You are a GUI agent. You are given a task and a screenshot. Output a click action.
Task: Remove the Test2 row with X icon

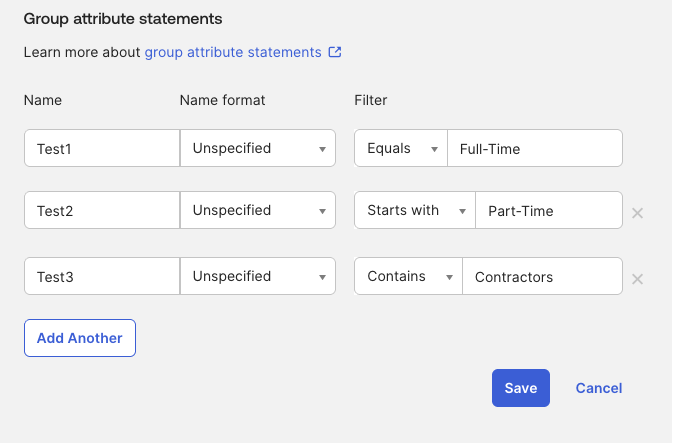click(637, 212)
